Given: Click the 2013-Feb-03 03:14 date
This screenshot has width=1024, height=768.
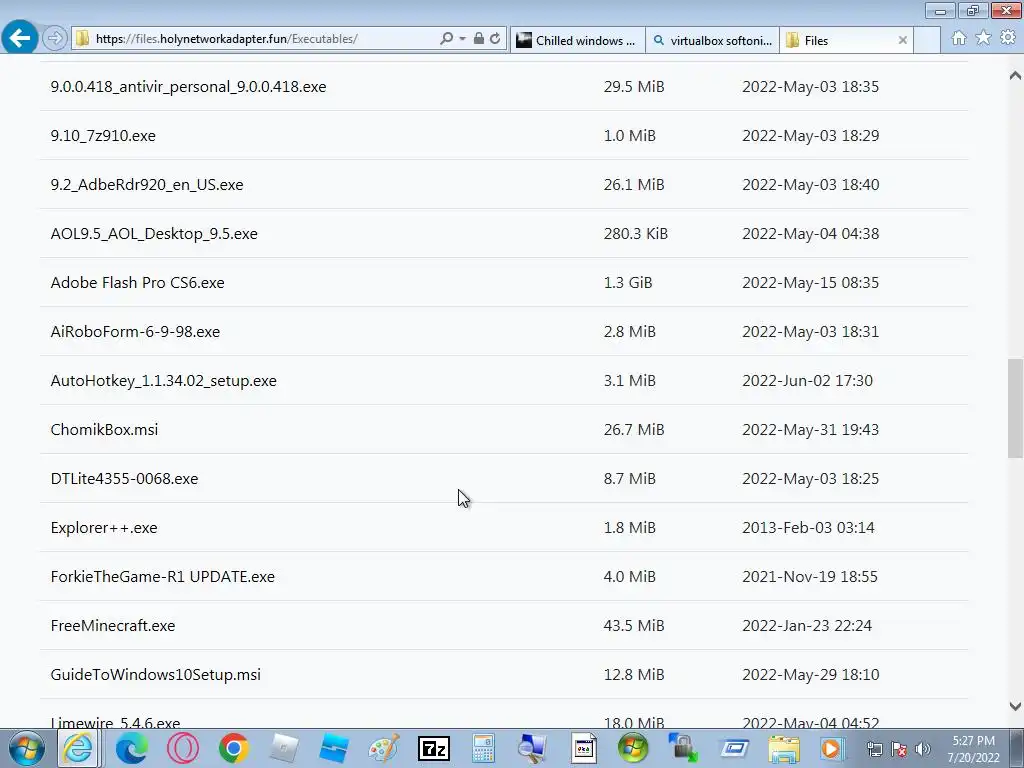Looking at the screenshot, I should [808, 528].
